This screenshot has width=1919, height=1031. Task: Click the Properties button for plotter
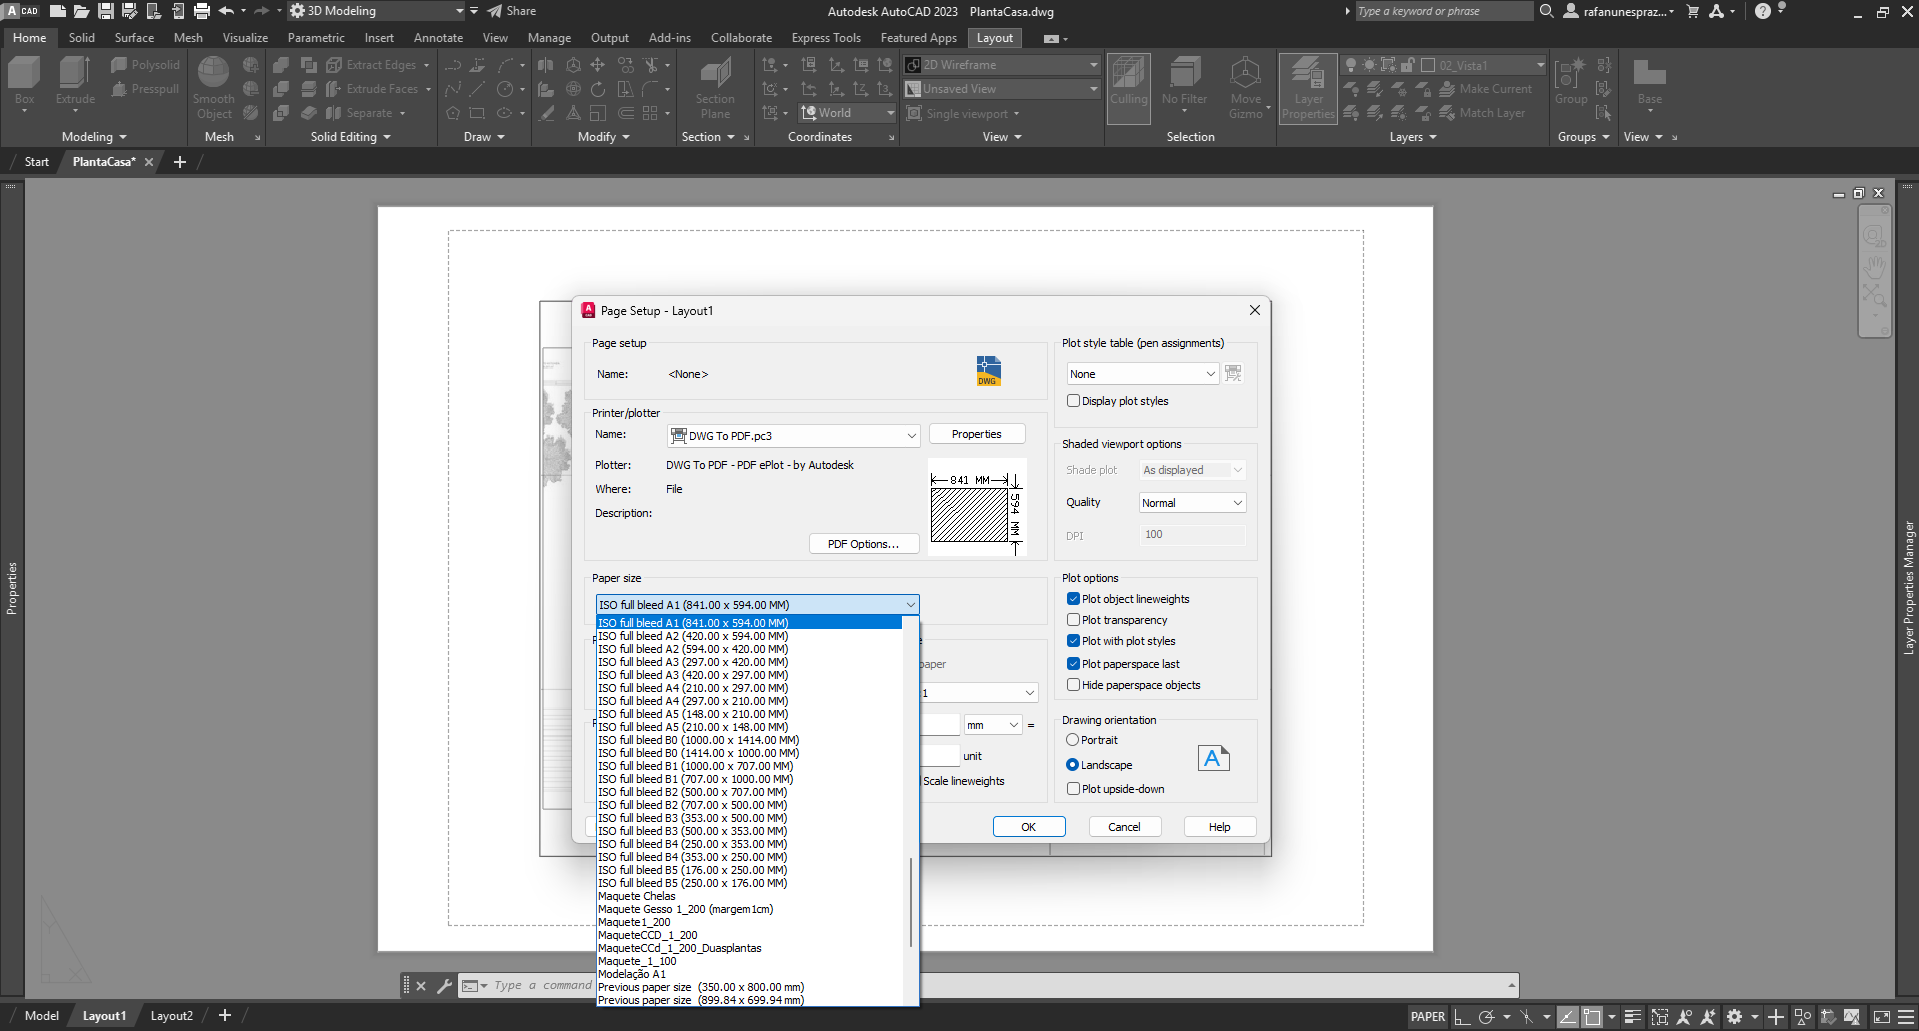[x=976, y=434]
